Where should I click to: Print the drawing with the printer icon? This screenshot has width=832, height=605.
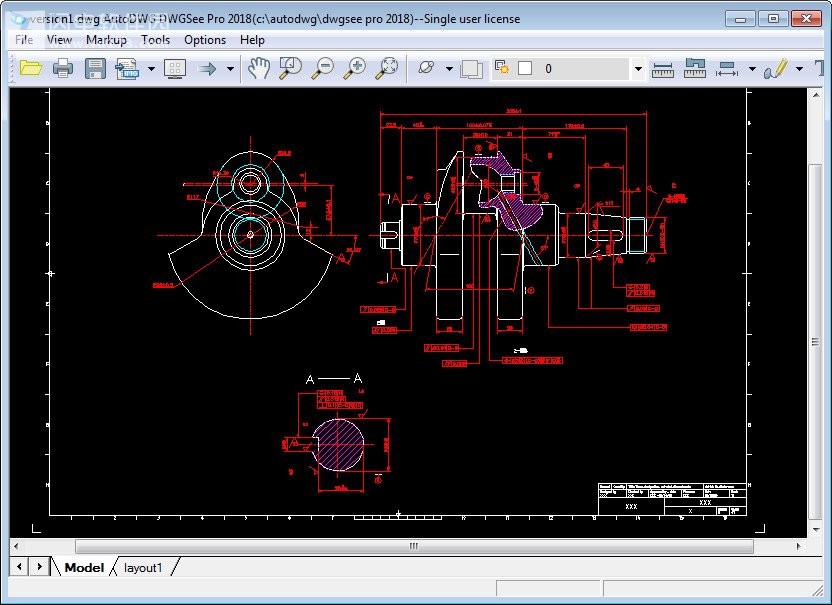click(63, 68)
